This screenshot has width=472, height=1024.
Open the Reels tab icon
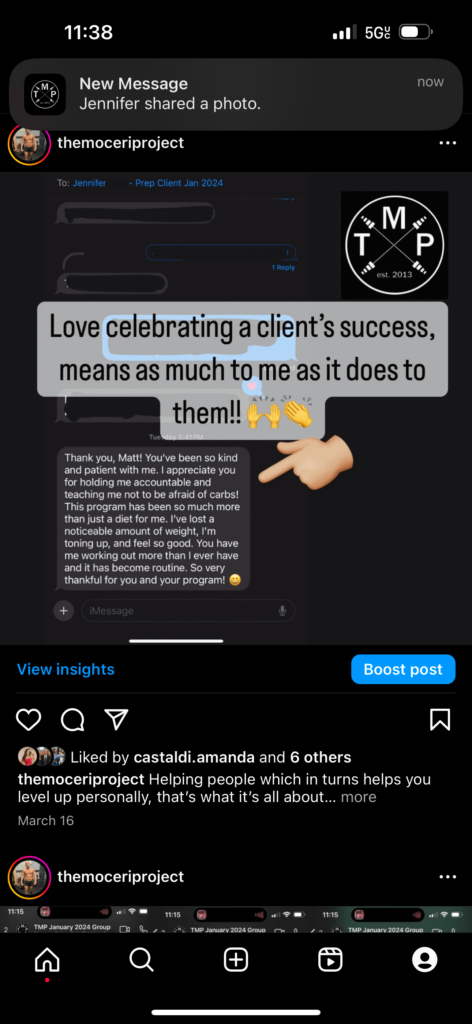[x=330, y=959]
